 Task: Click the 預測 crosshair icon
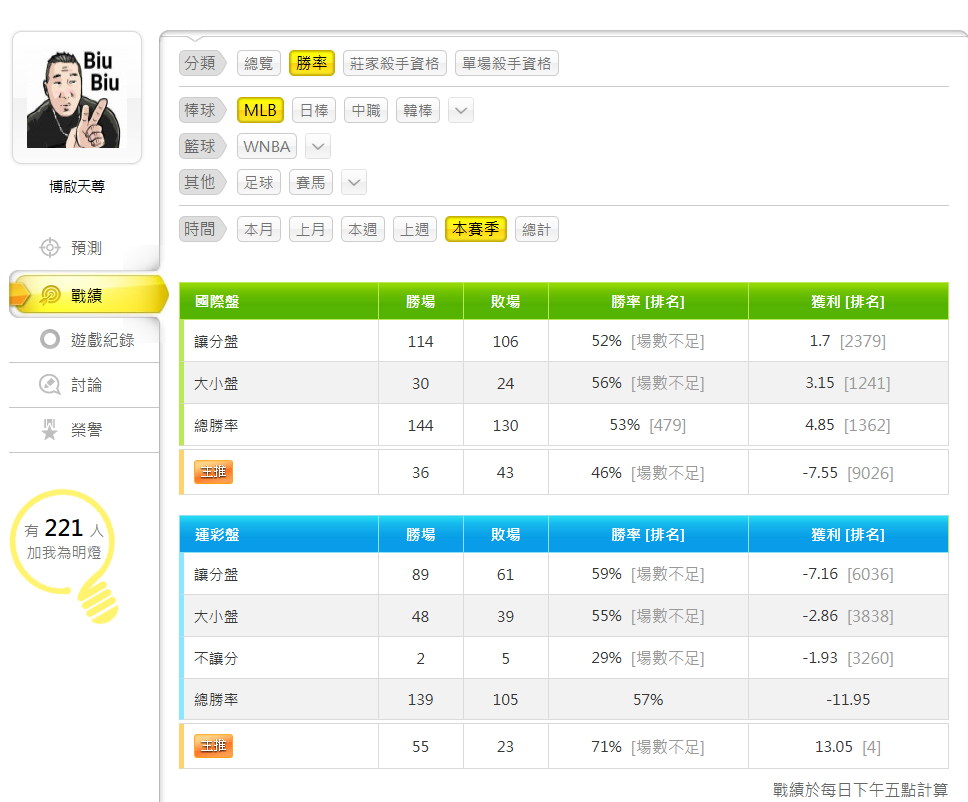tap(50, 248)
